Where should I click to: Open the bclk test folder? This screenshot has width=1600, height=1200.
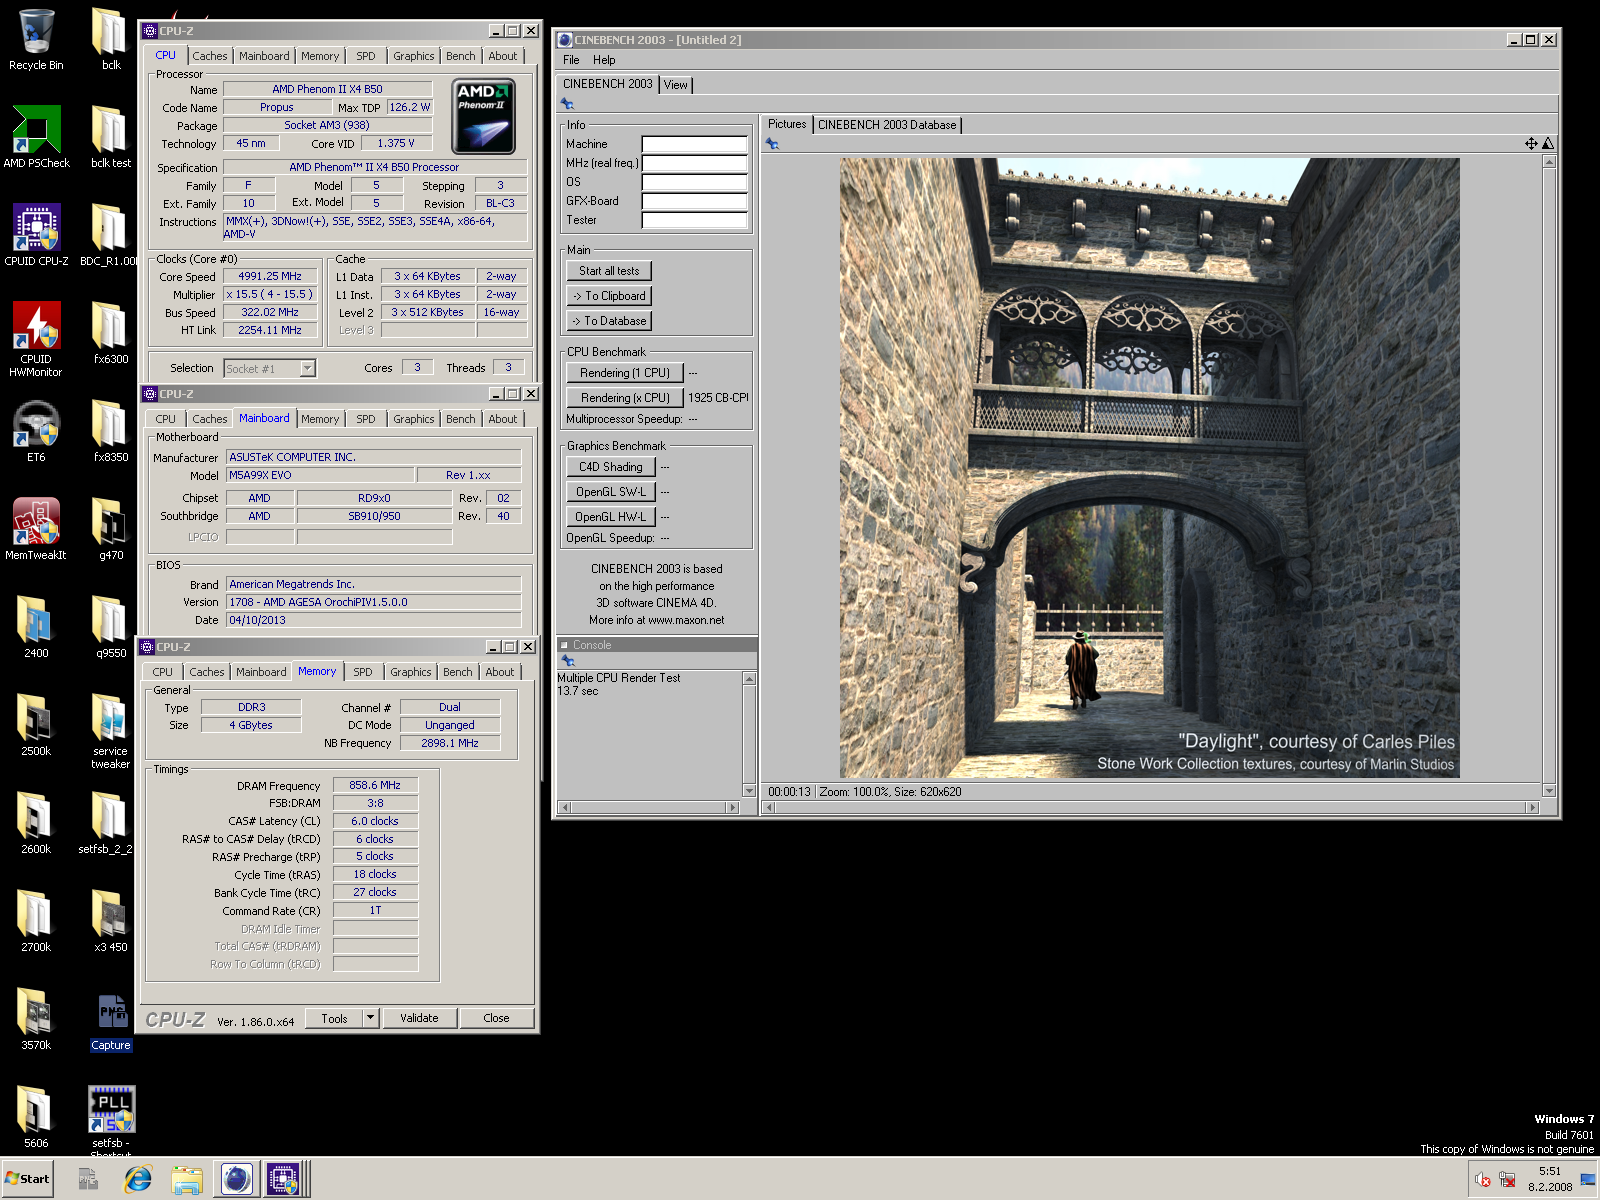111,138
